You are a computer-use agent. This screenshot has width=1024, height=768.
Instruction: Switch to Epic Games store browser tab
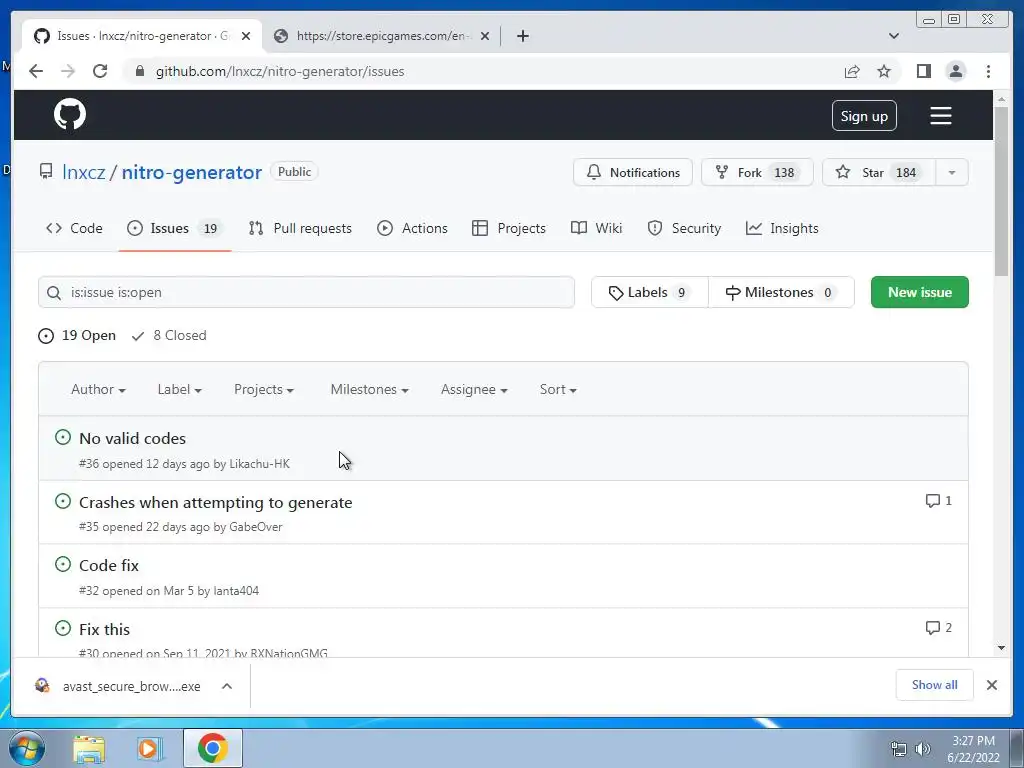tap(381, 36)
